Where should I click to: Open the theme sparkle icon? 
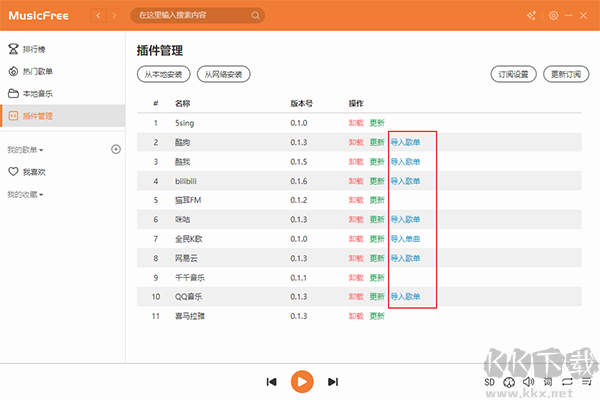[x=531, y=15]
